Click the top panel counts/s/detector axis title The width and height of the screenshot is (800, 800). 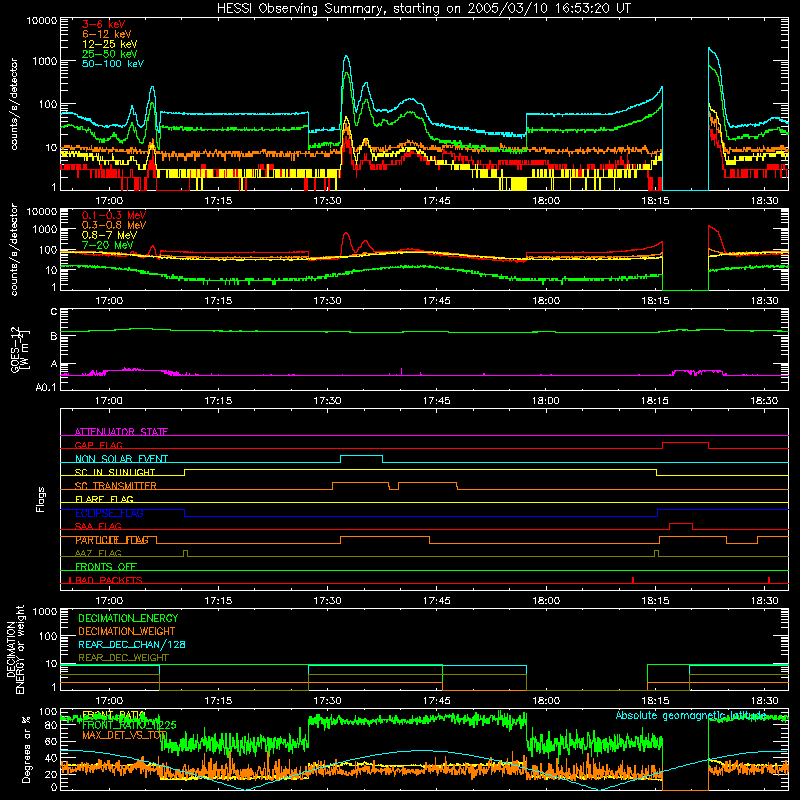pyautogui.click(x=14, y=104)
